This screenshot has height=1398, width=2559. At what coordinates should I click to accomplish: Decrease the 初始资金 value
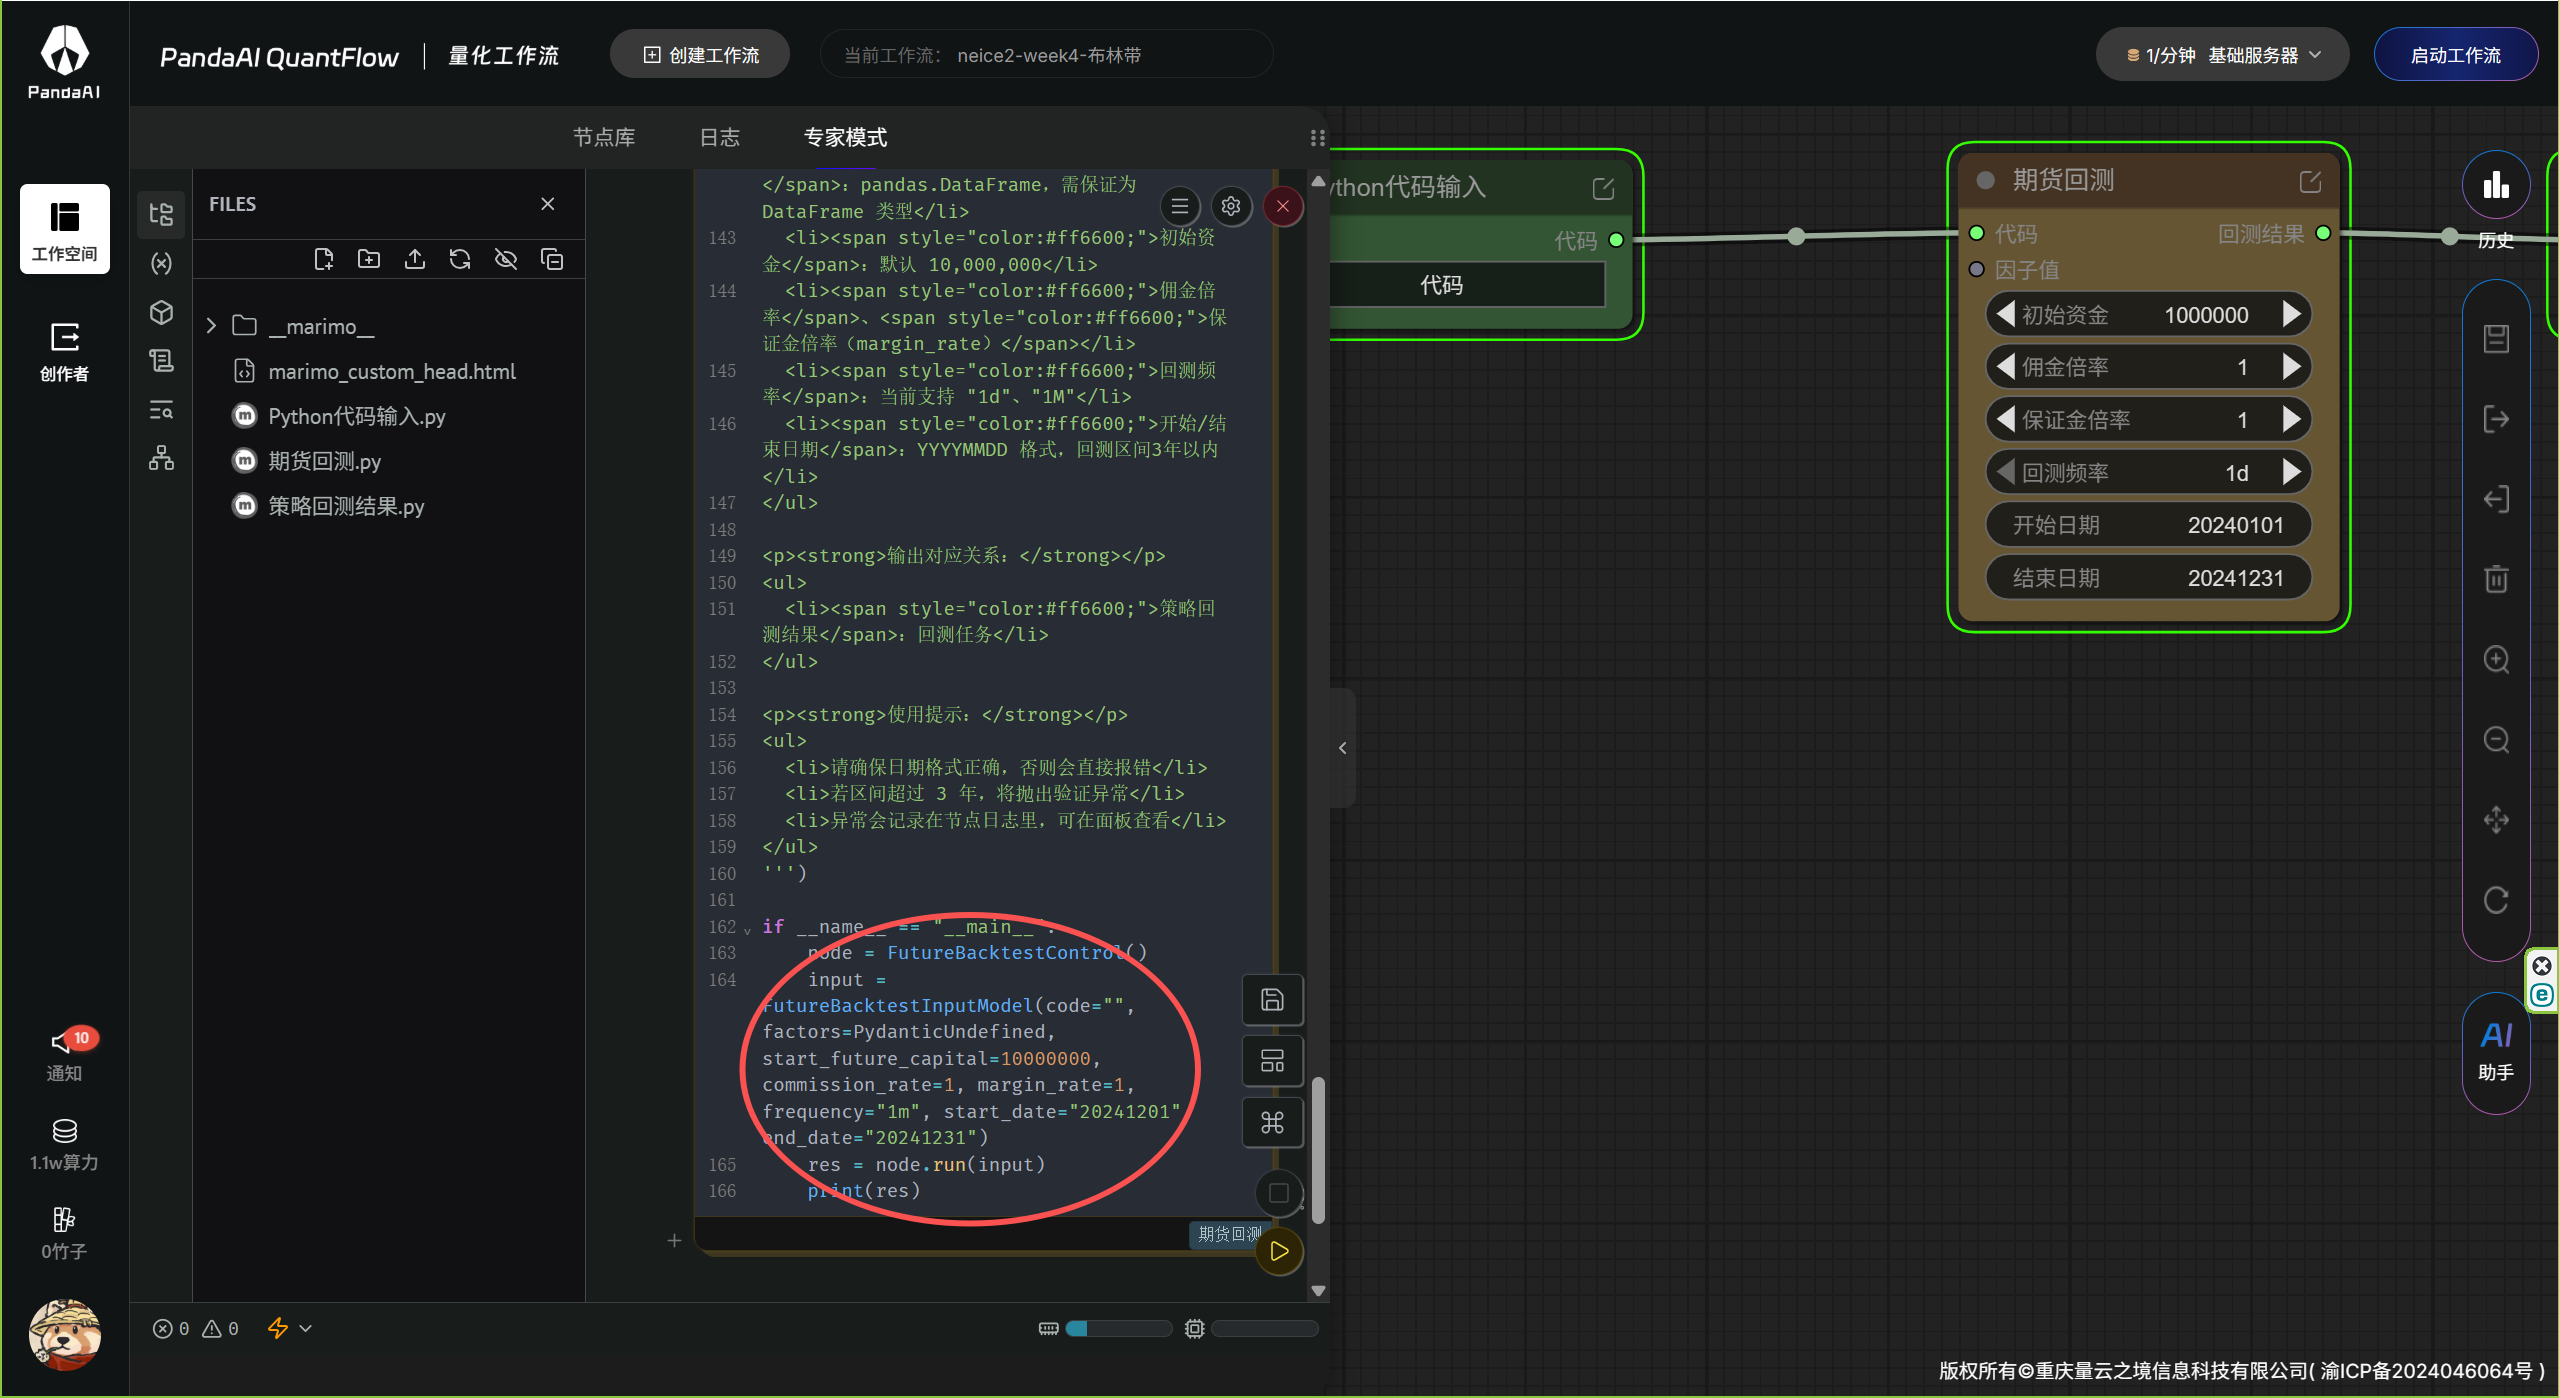coord(2005,314)
